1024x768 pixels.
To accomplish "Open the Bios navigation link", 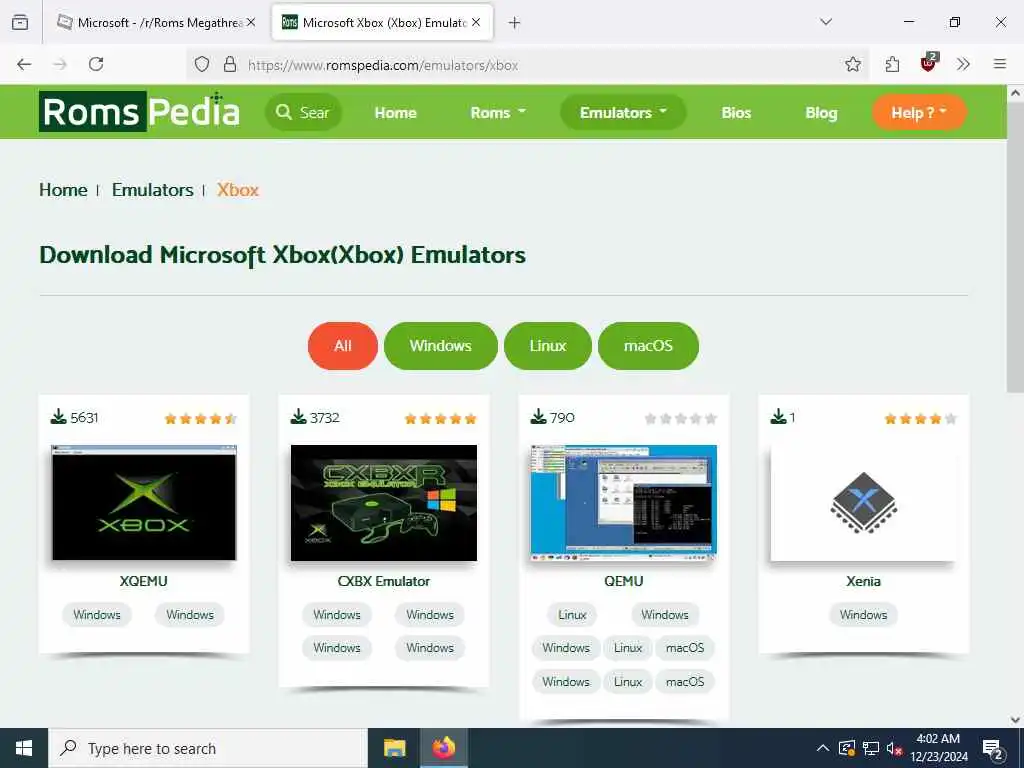I will pos(736,113).
